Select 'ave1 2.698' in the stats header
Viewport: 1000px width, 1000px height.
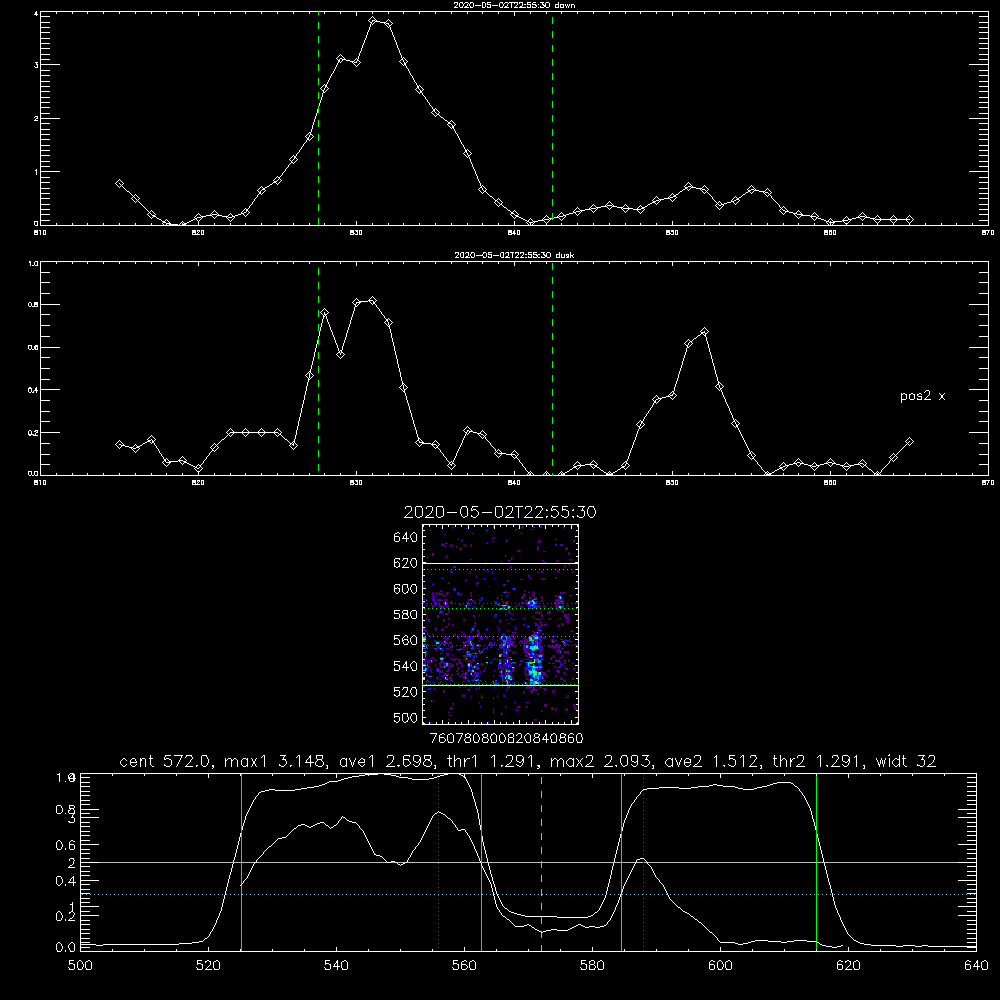click(x=387, y=761)
